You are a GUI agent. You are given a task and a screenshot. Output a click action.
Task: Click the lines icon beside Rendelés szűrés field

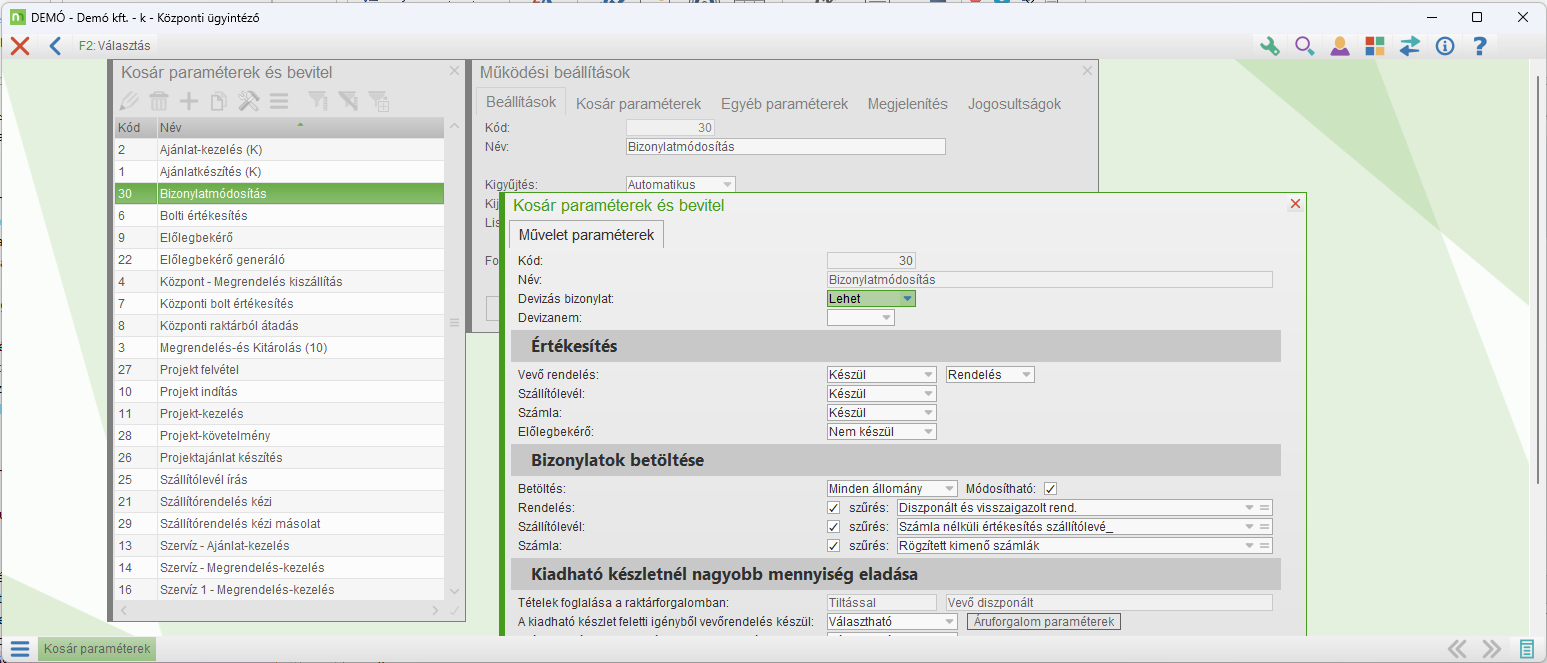tap(1265, 508)
